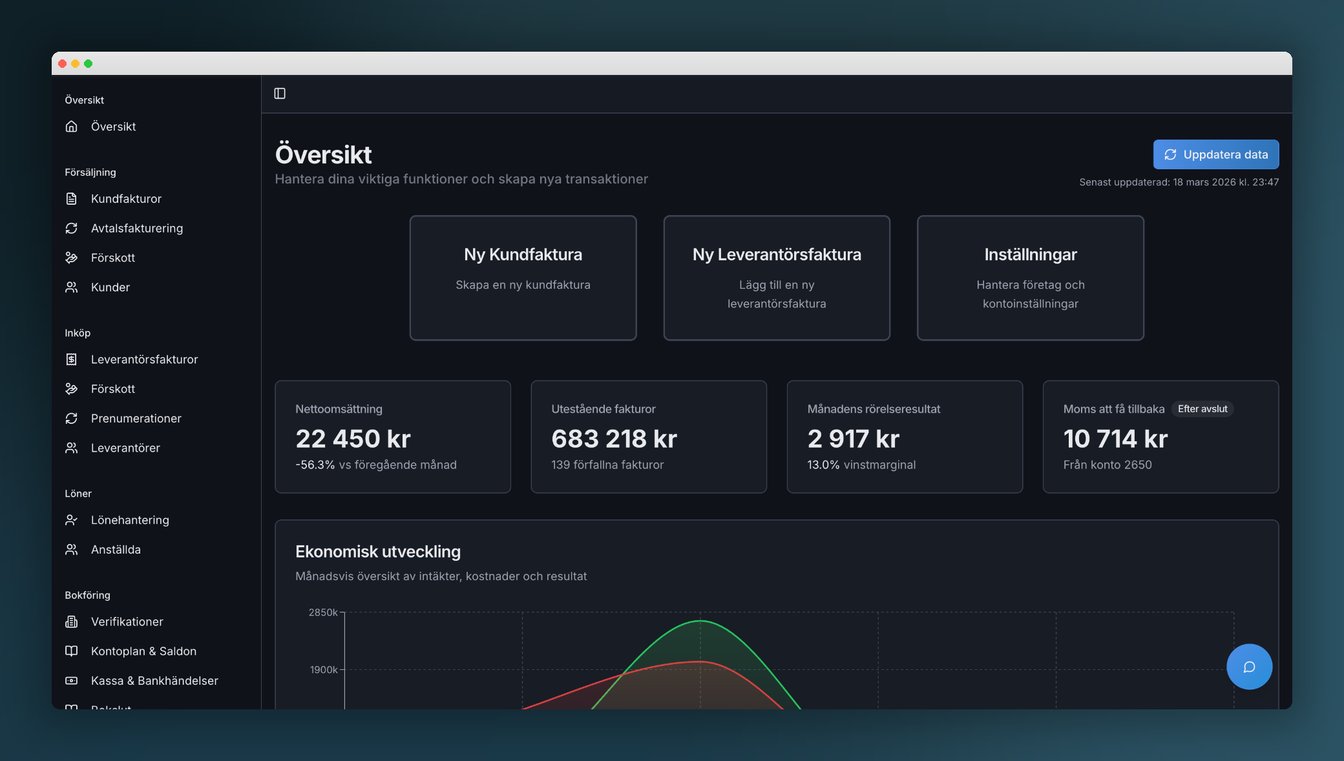1344x761 pixels.
Task: Select the Kontoplan & Saldon book icon
Action: coord(71,651)
